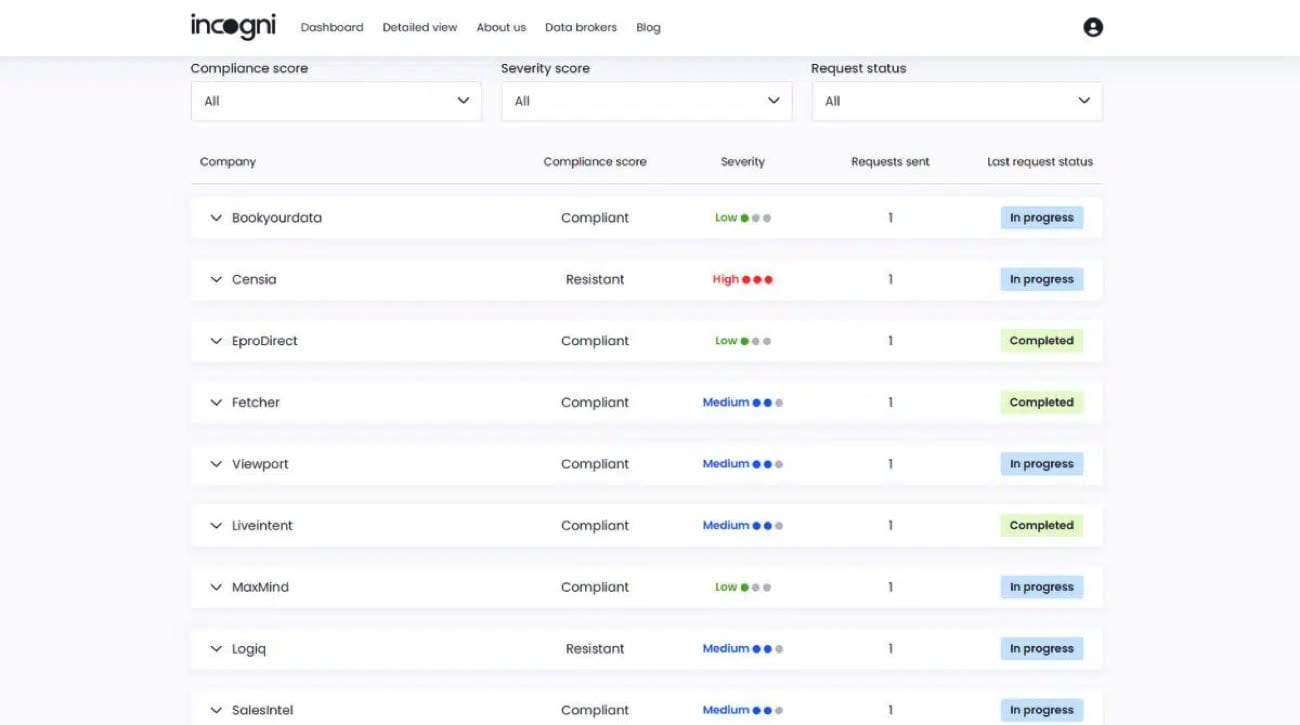Click the Severity score filter label
The width and height of the screenshot is (1300, 725).
pos(545,69)
